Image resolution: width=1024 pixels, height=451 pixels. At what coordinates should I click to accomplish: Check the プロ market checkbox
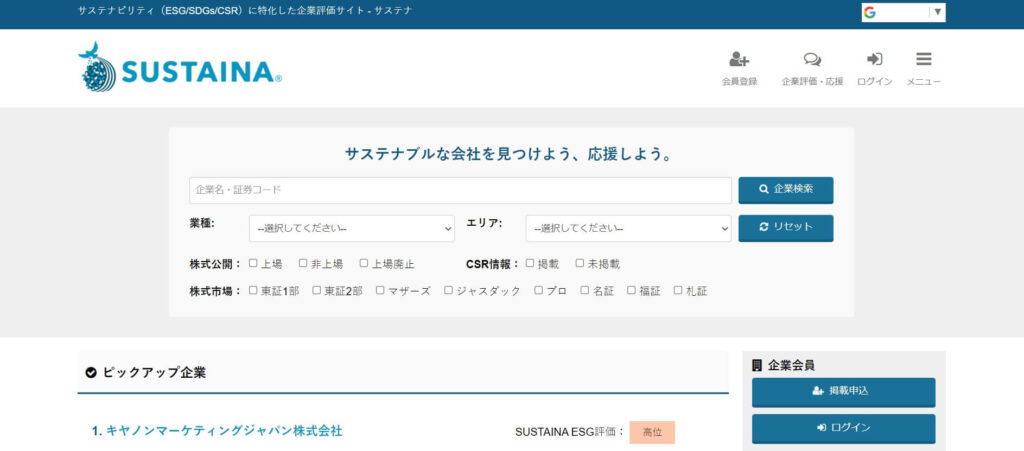tap(538, 290)
